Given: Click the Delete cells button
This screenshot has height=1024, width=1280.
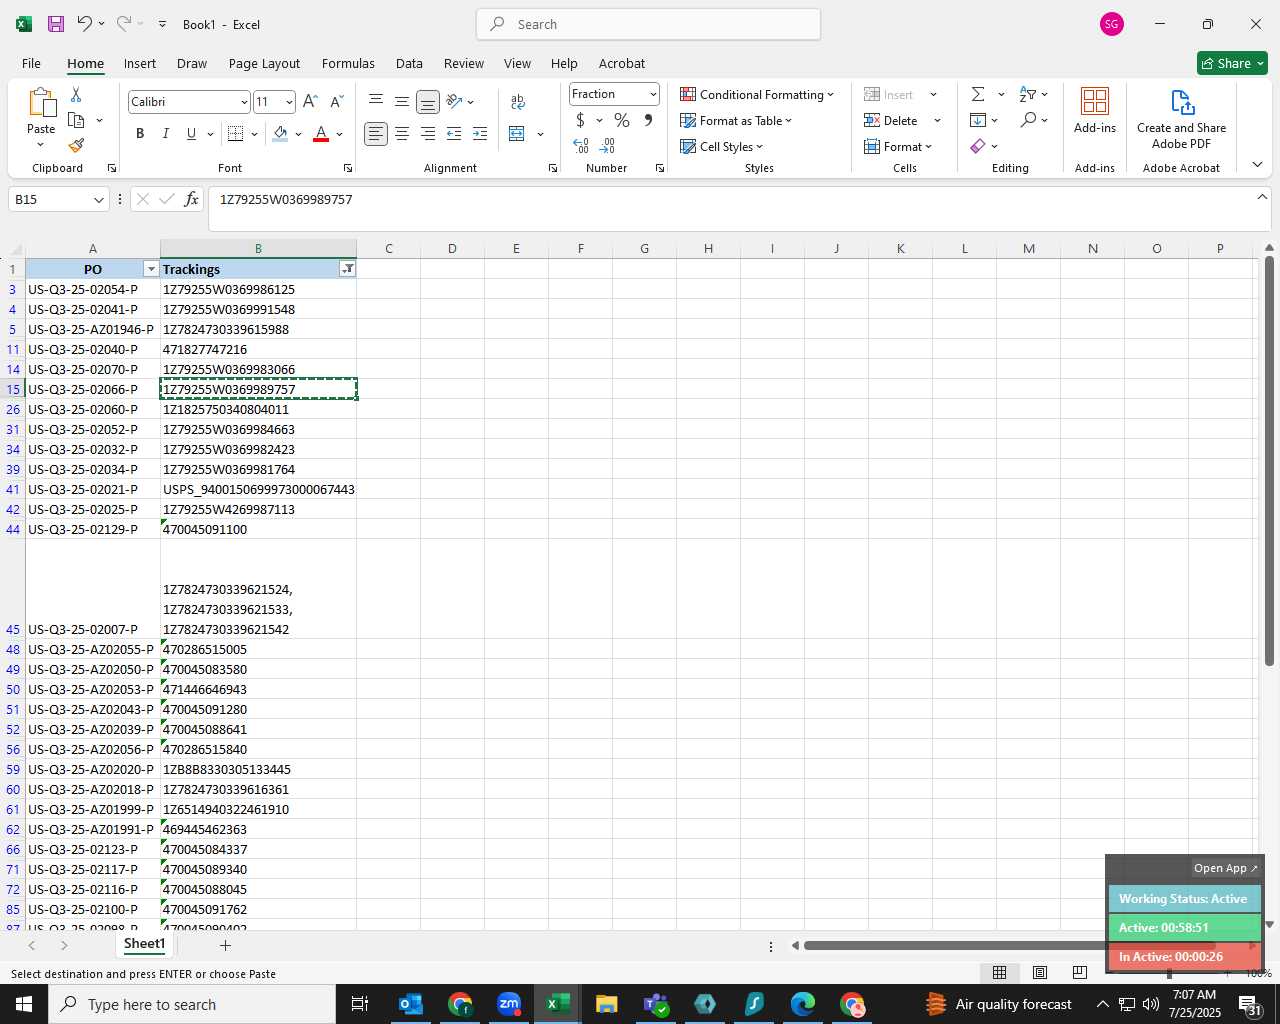Looking at the screenshot, I should pyautogui.click(x=892, y=120).
